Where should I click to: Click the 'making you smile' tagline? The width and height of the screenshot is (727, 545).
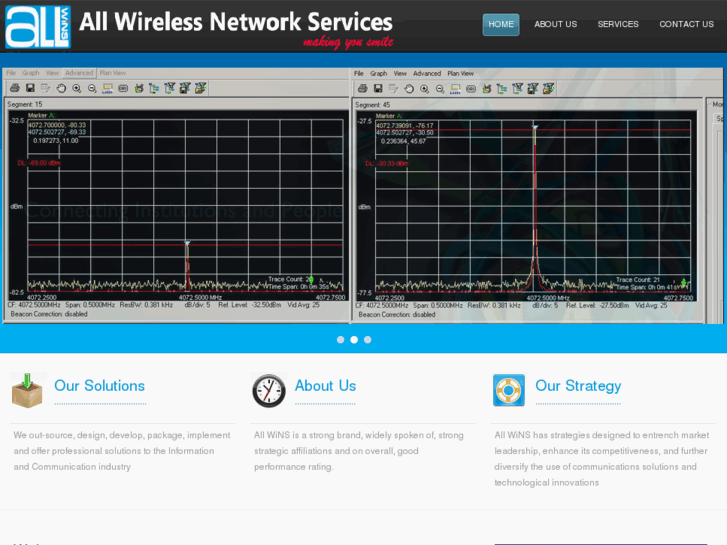tap(348, 42)
